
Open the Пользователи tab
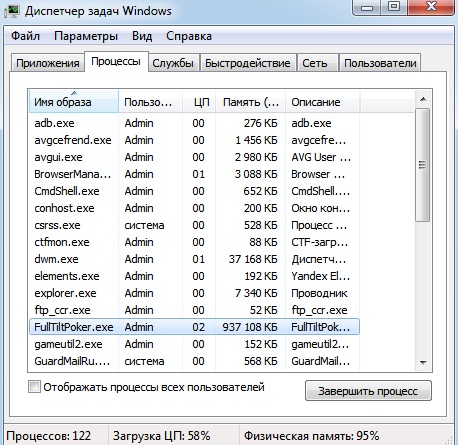[380, 63]
